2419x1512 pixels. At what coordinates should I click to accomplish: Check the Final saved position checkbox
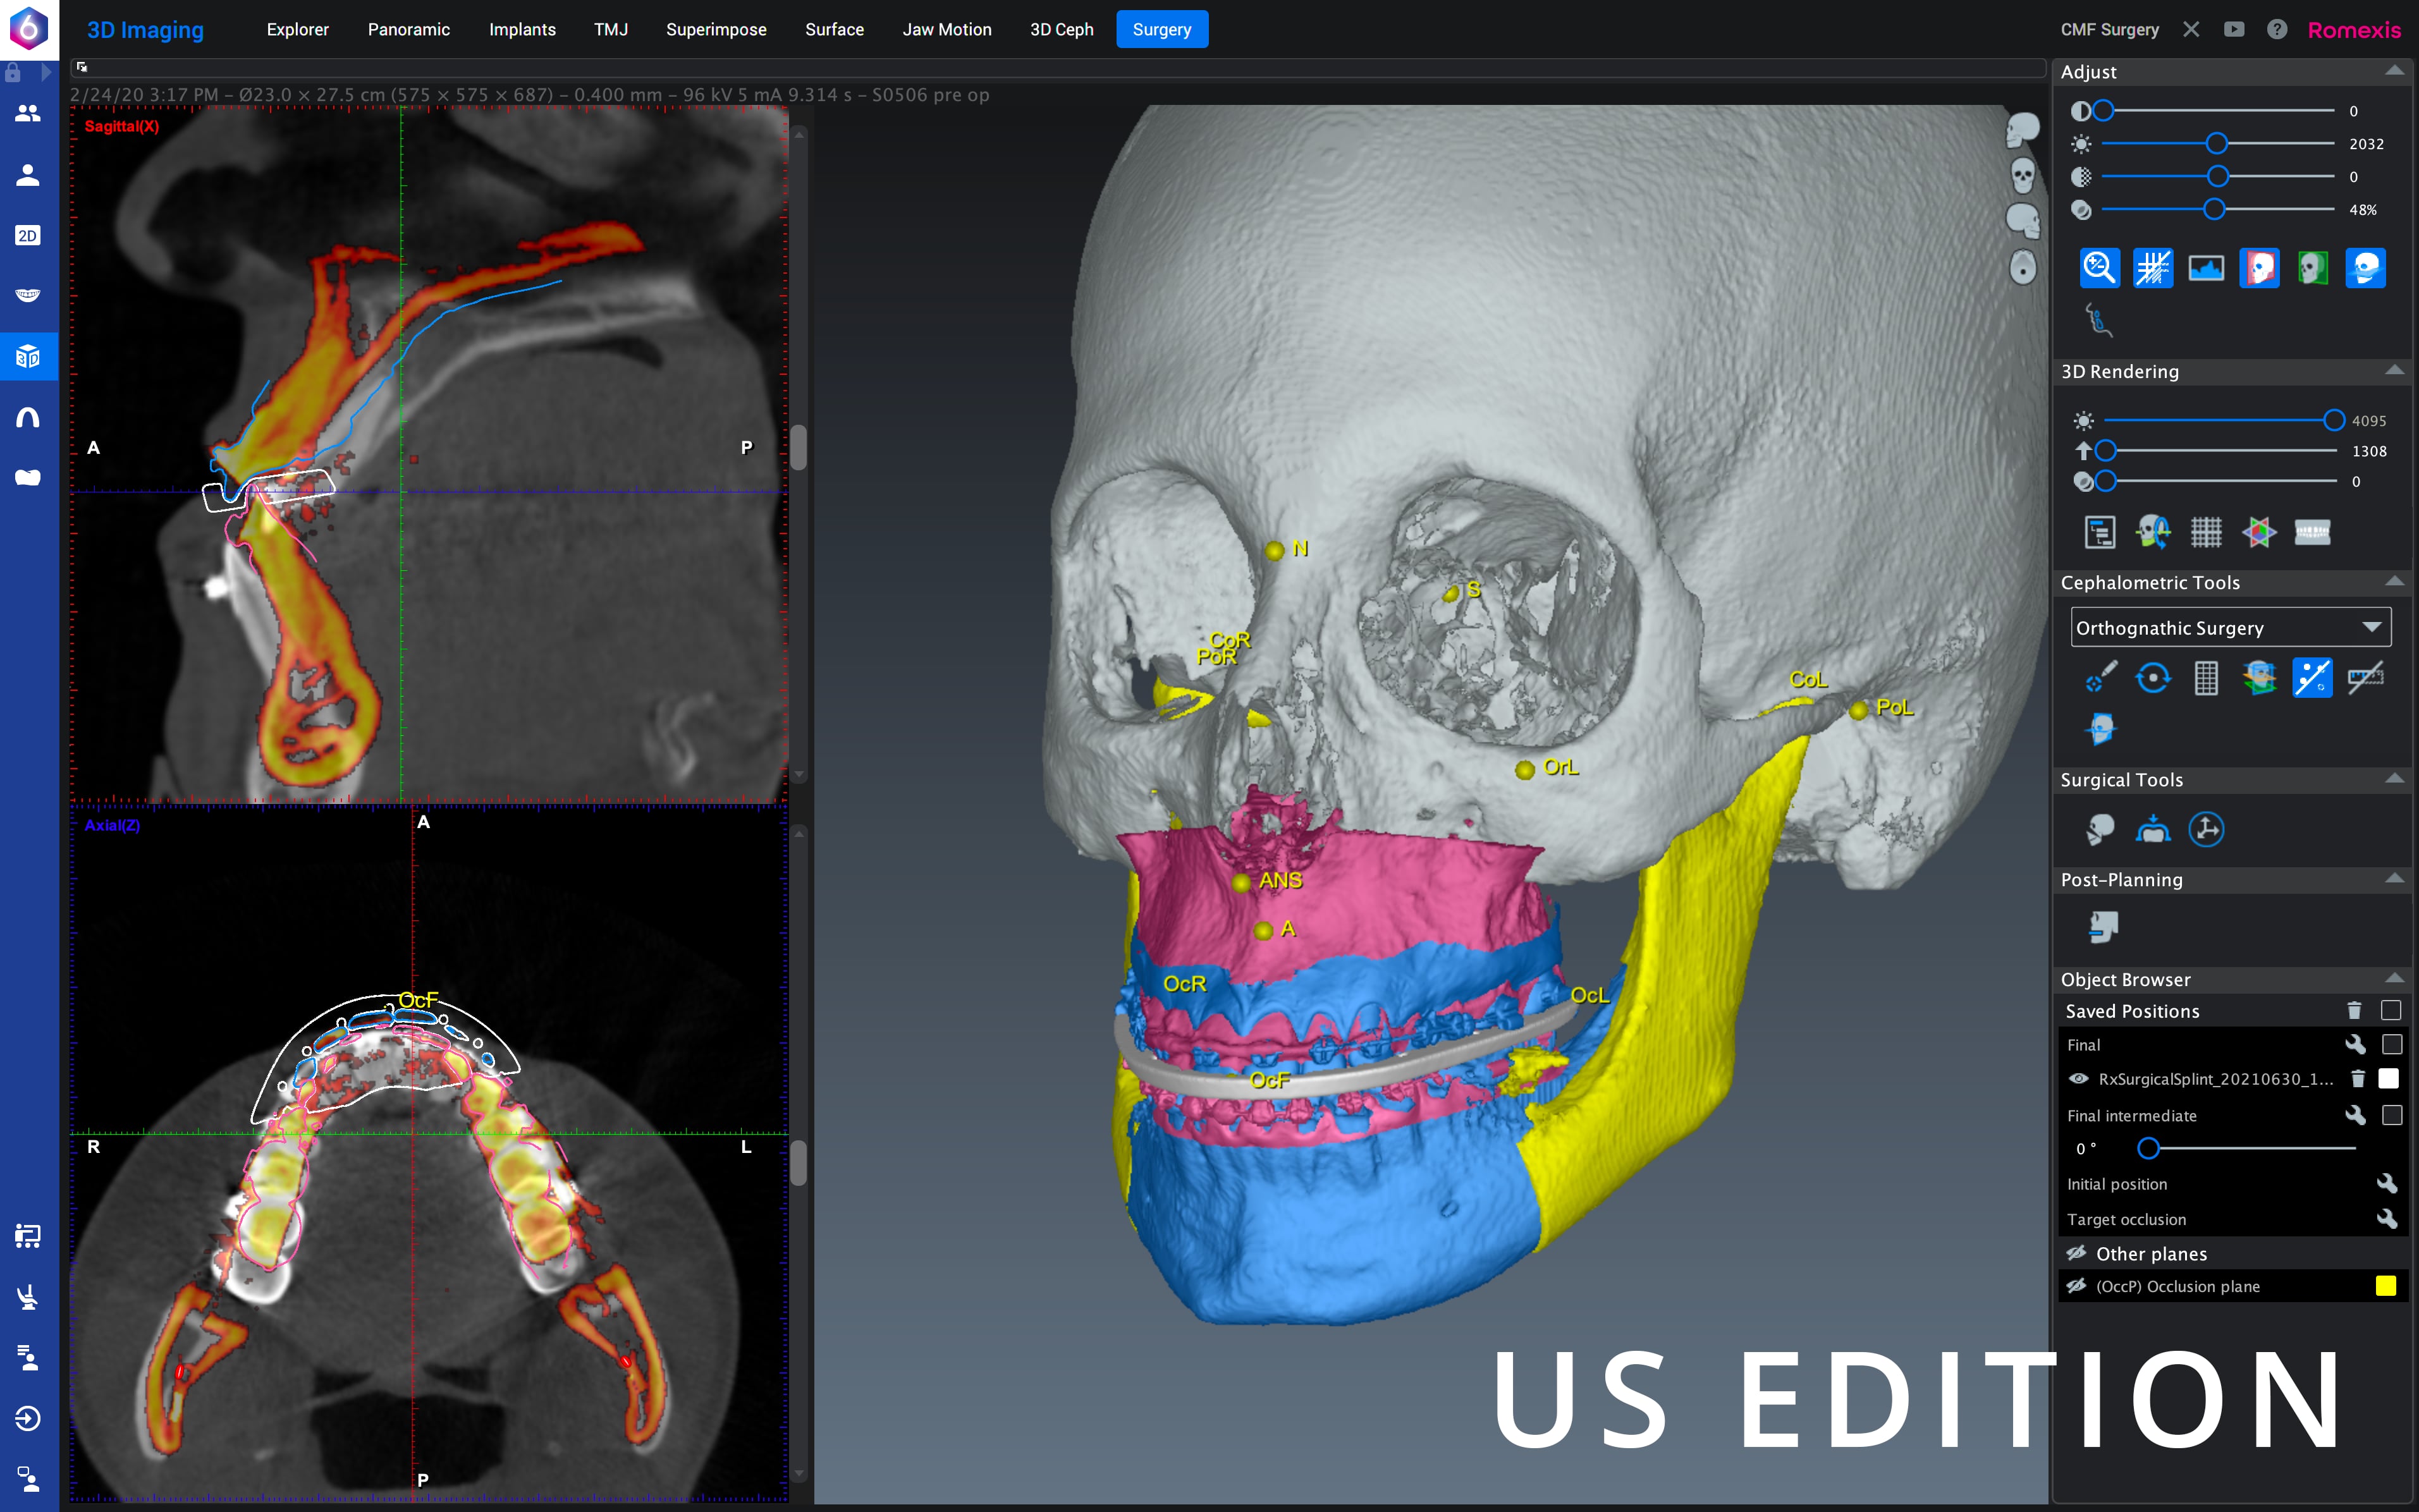tap(2392, 1044)
